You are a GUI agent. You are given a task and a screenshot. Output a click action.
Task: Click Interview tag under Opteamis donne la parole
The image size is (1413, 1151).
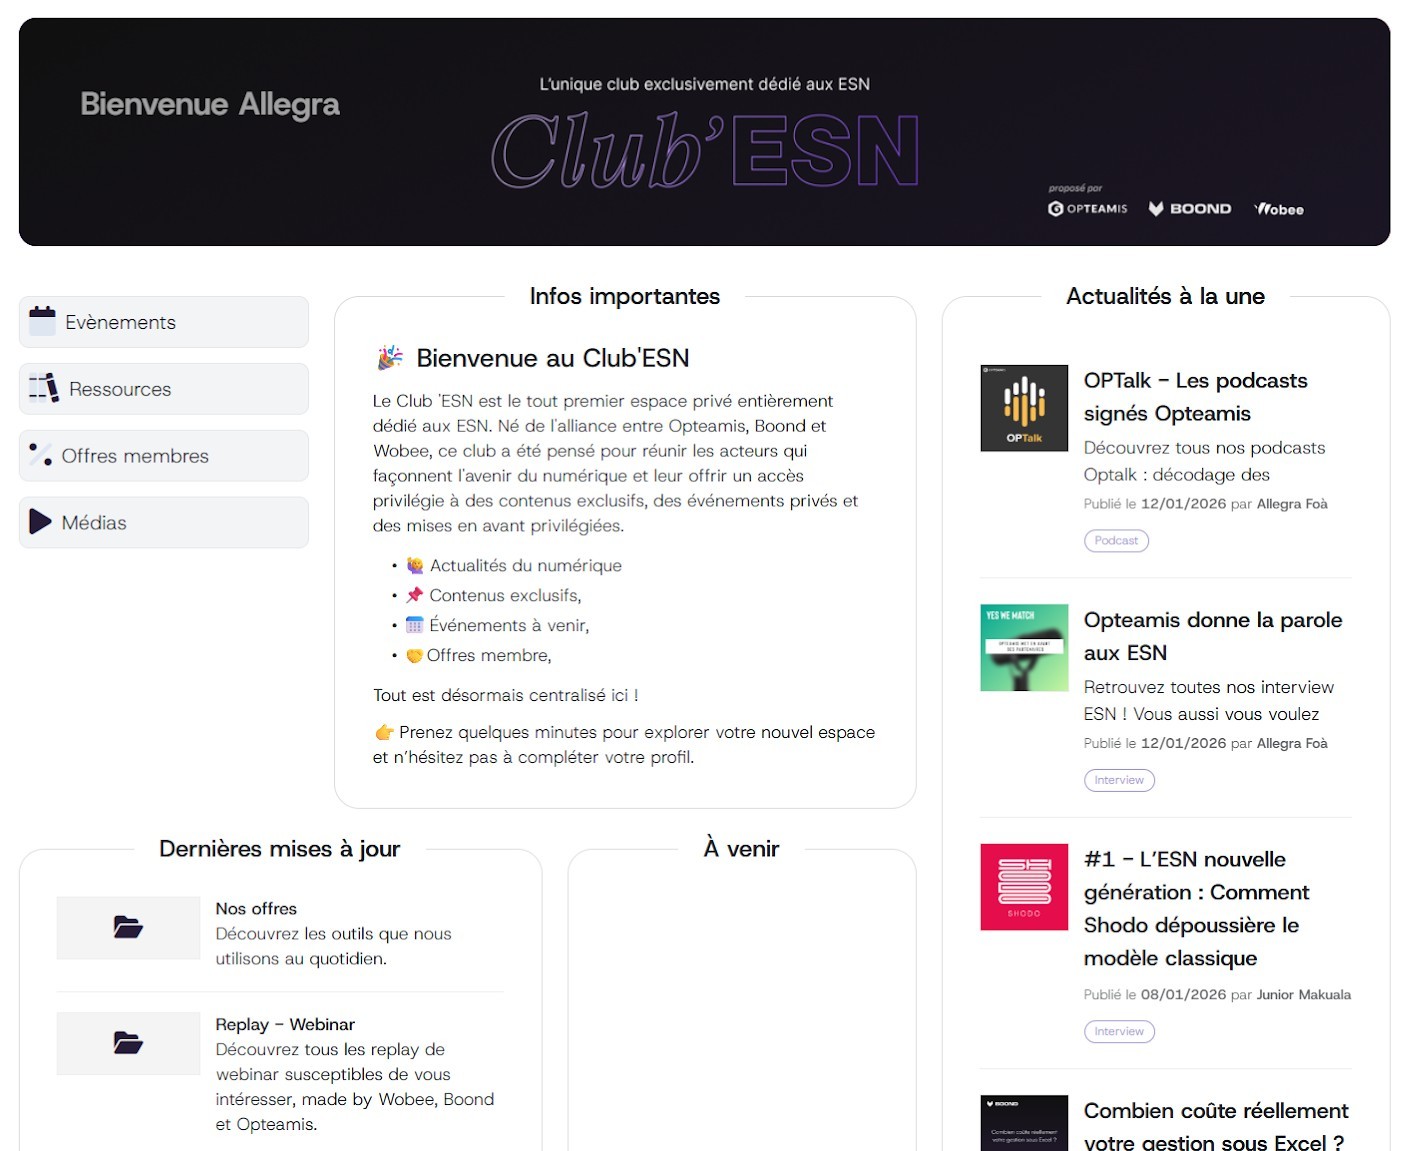tap(1119, 780)
